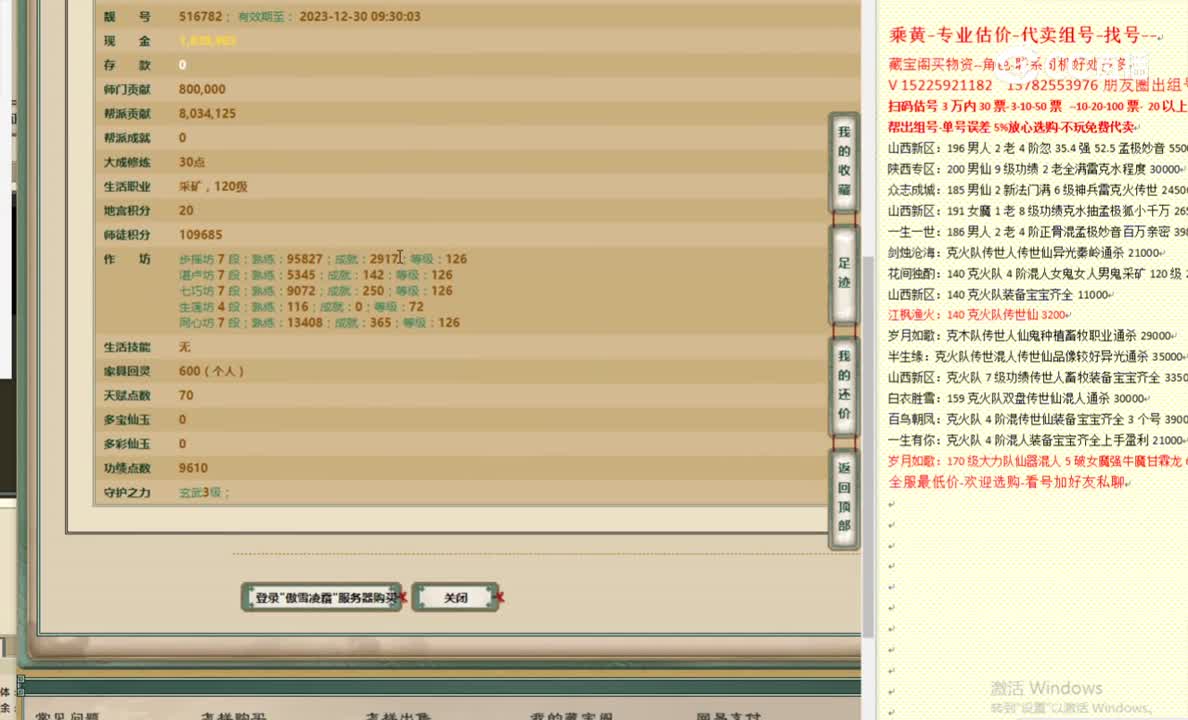Image resolution: width=1188 pixels, height=720 pixels.
Task: Click document line 花间独酌: 140克火队
Action: coord(1037,274)
